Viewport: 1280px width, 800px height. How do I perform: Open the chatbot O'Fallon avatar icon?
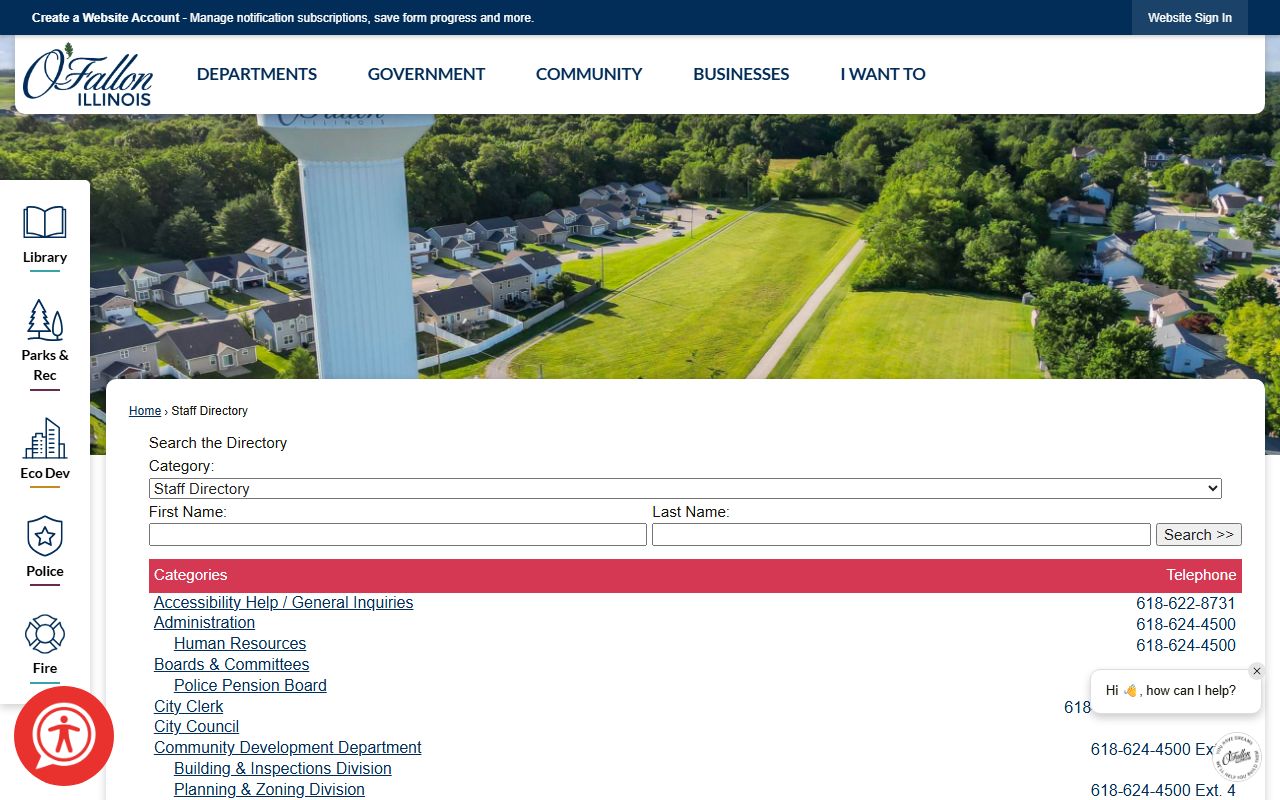pos(1237,757)
